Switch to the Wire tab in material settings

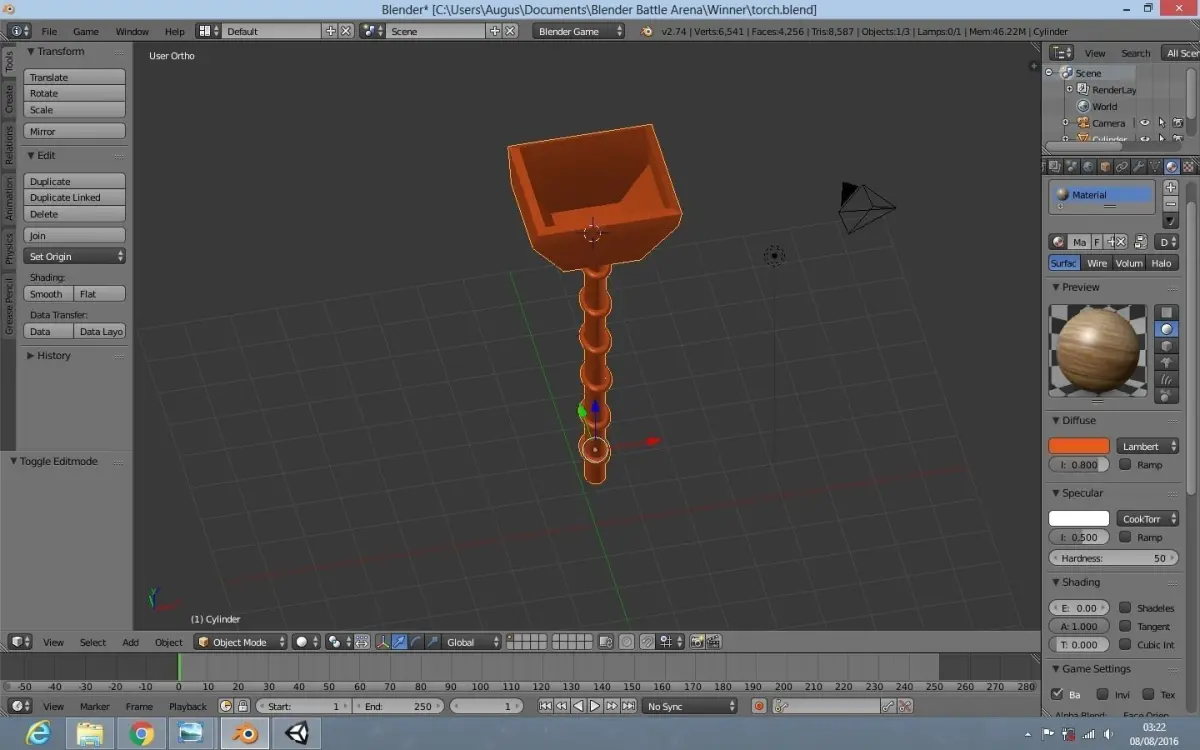1097,263
